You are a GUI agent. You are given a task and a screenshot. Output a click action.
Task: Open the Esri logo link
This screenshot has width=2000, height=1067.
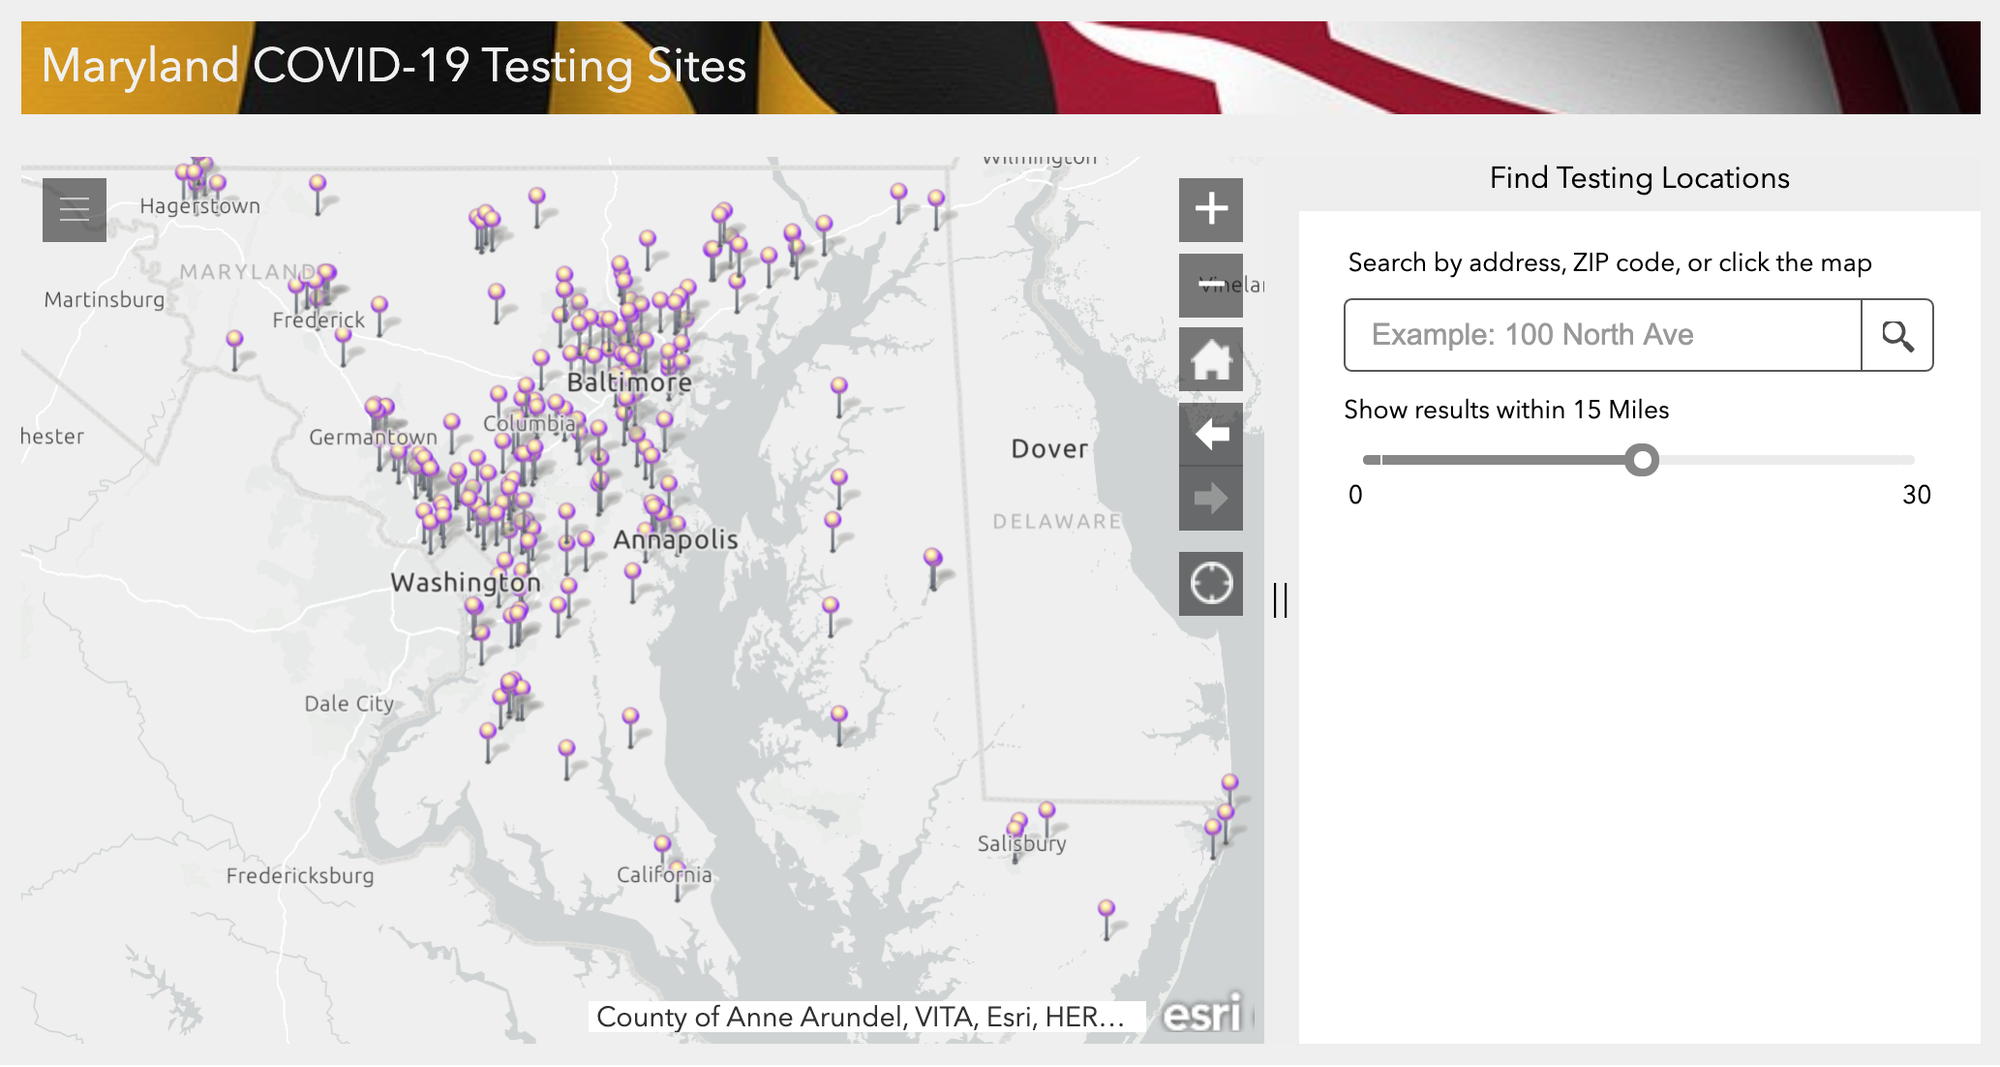click(x=1202, y=1014)
